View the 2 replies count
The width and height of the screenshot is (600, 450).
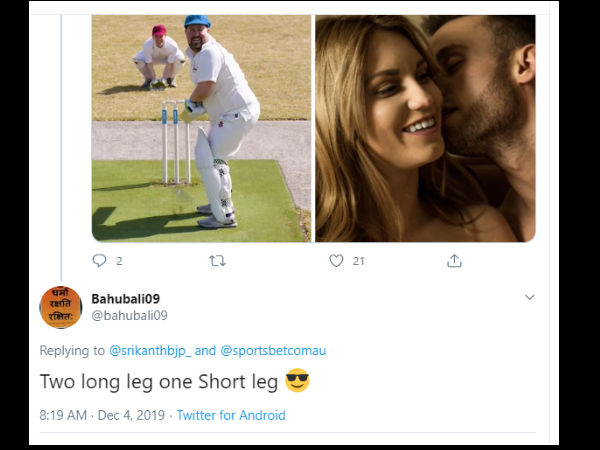119,261
